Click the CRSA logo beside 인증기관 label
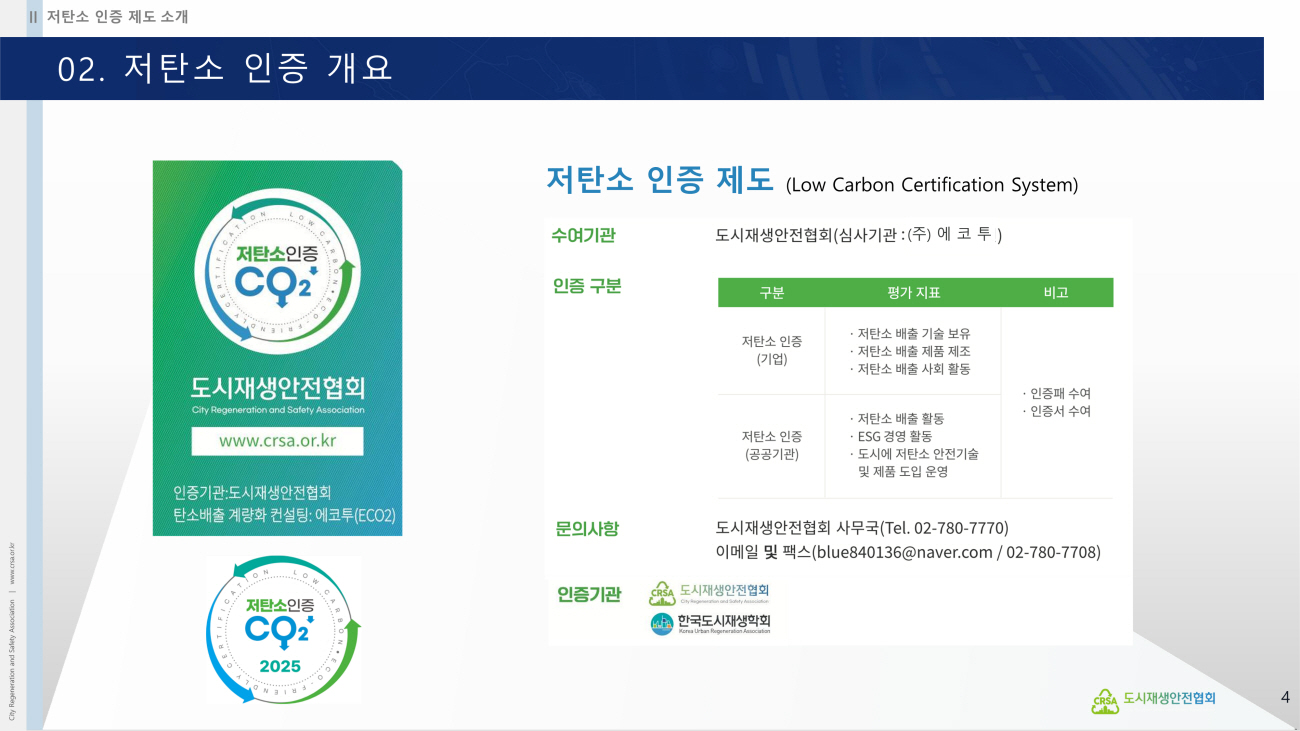 [709, 593]
